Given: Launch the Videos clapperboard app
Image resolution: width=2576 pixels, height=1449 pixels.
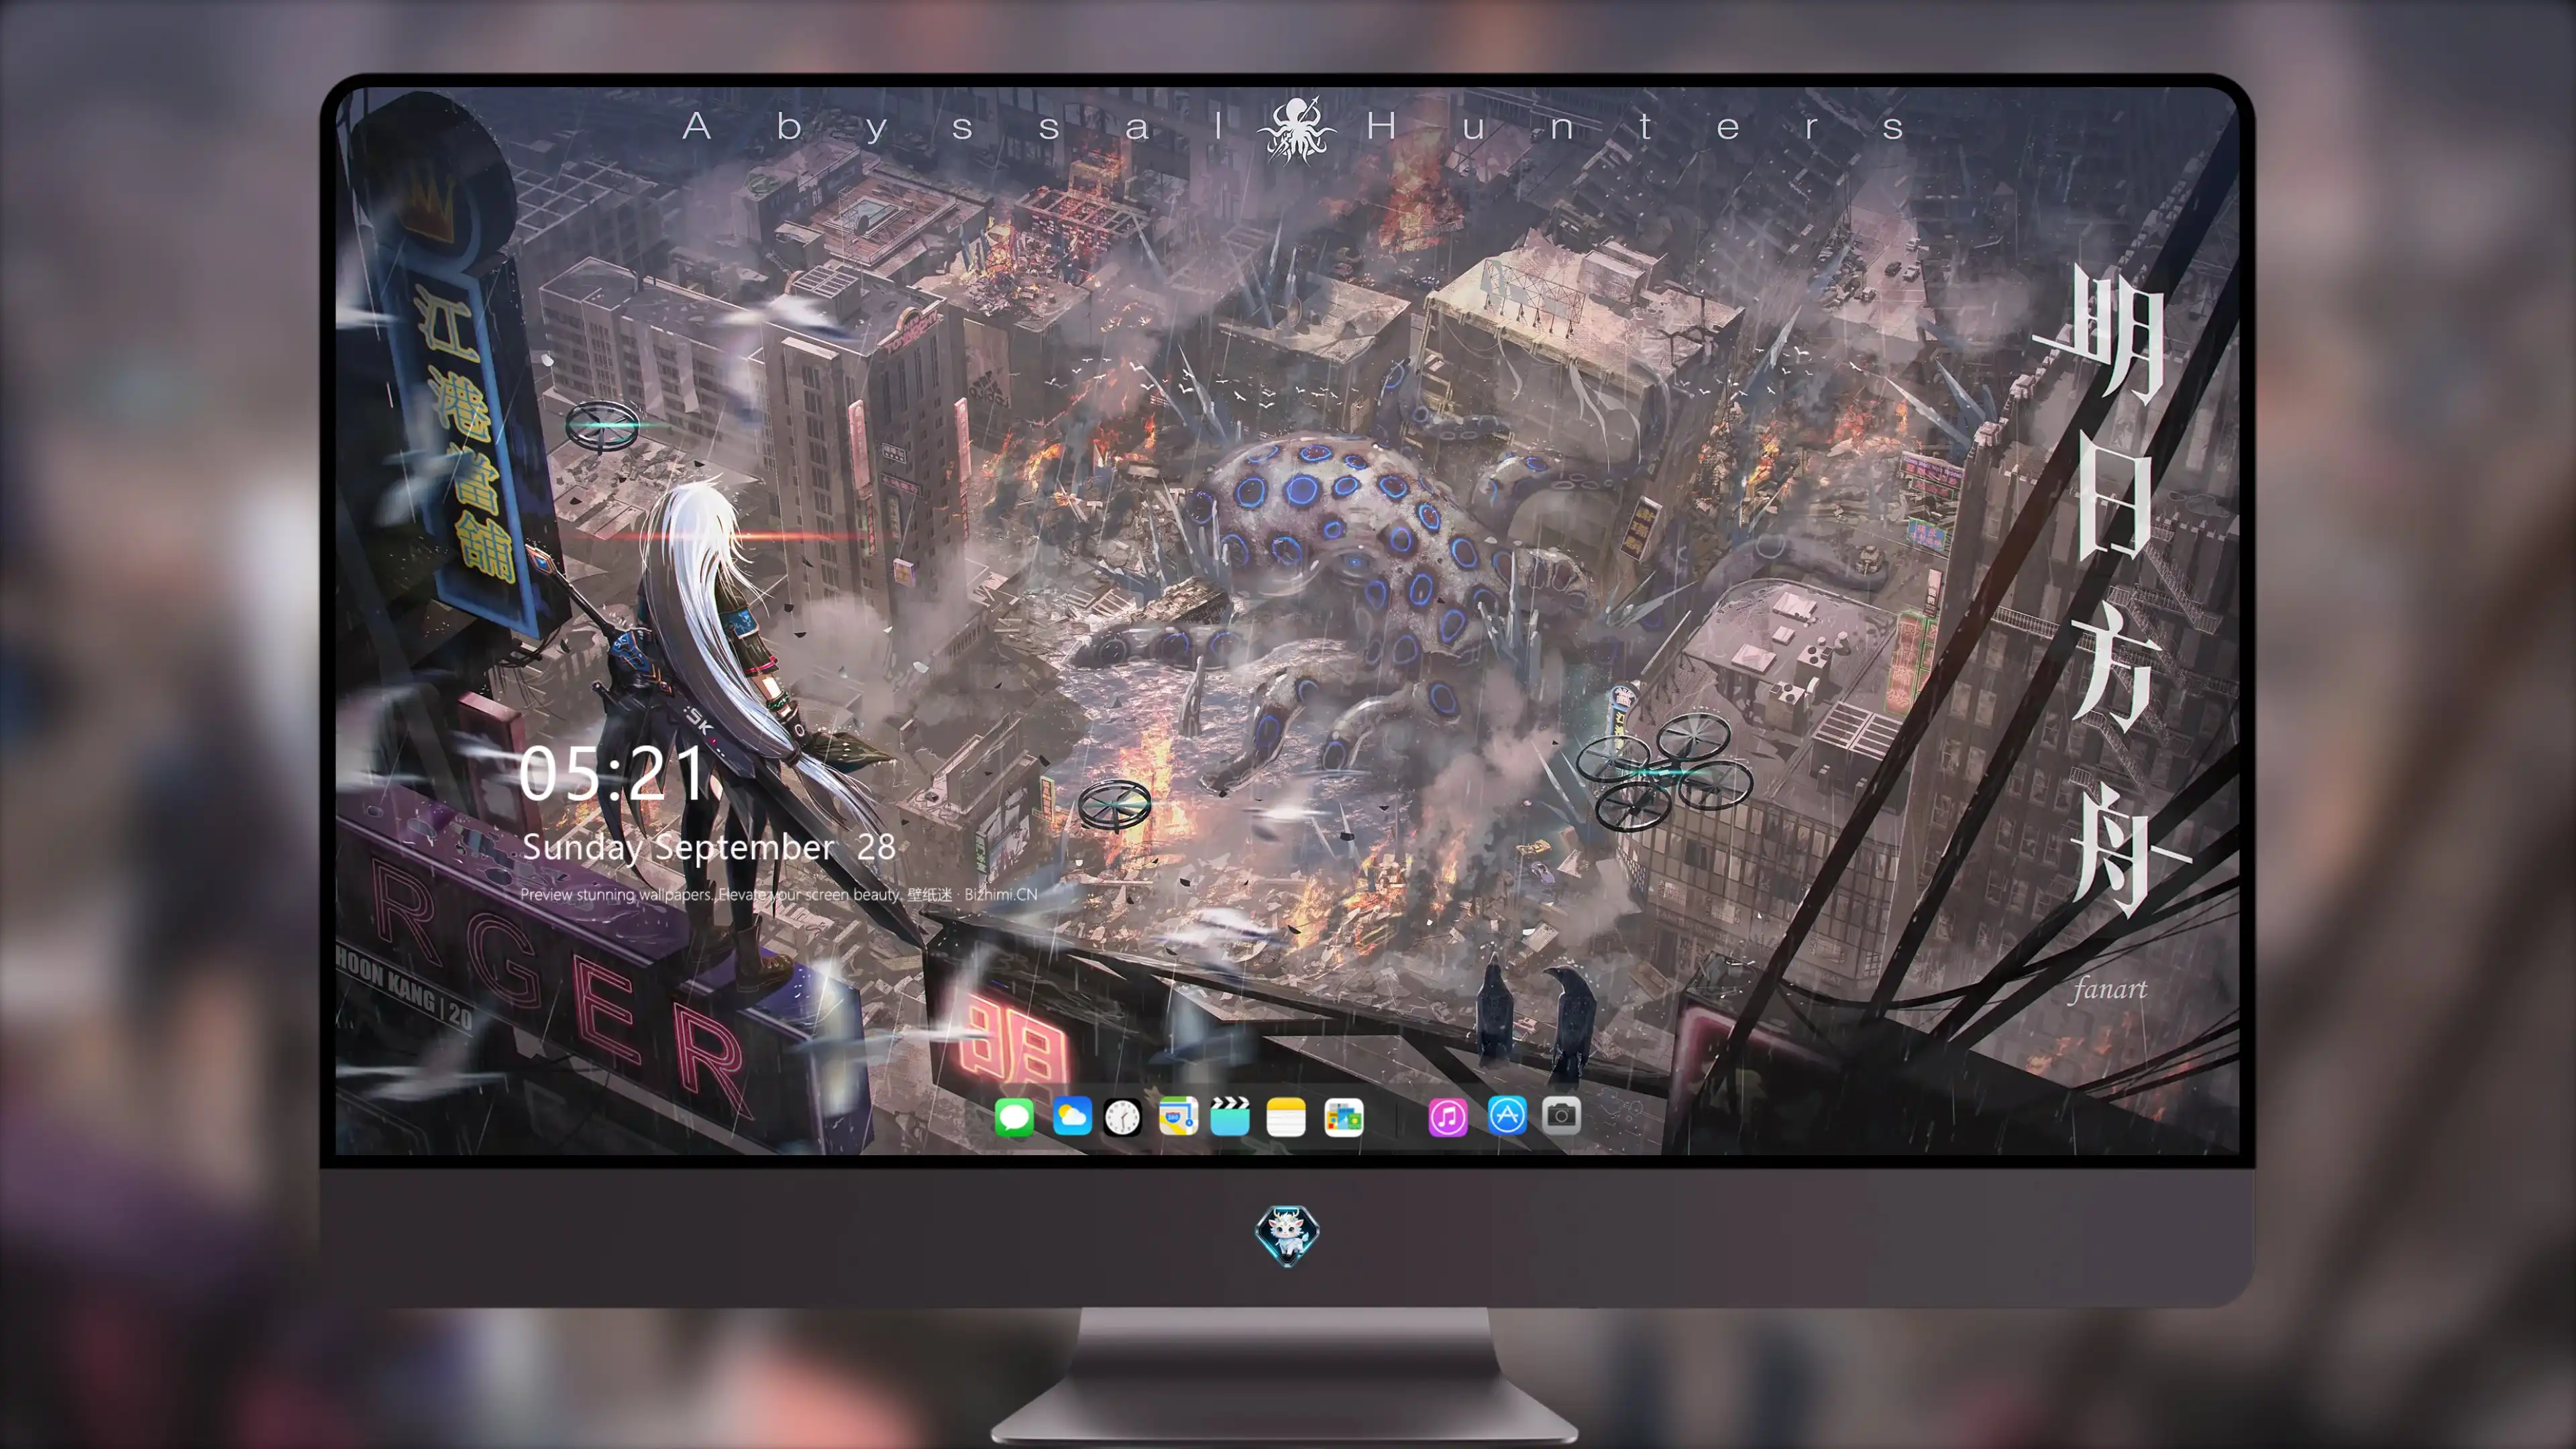Looking at the screenshot, I should point(1230,1116).
